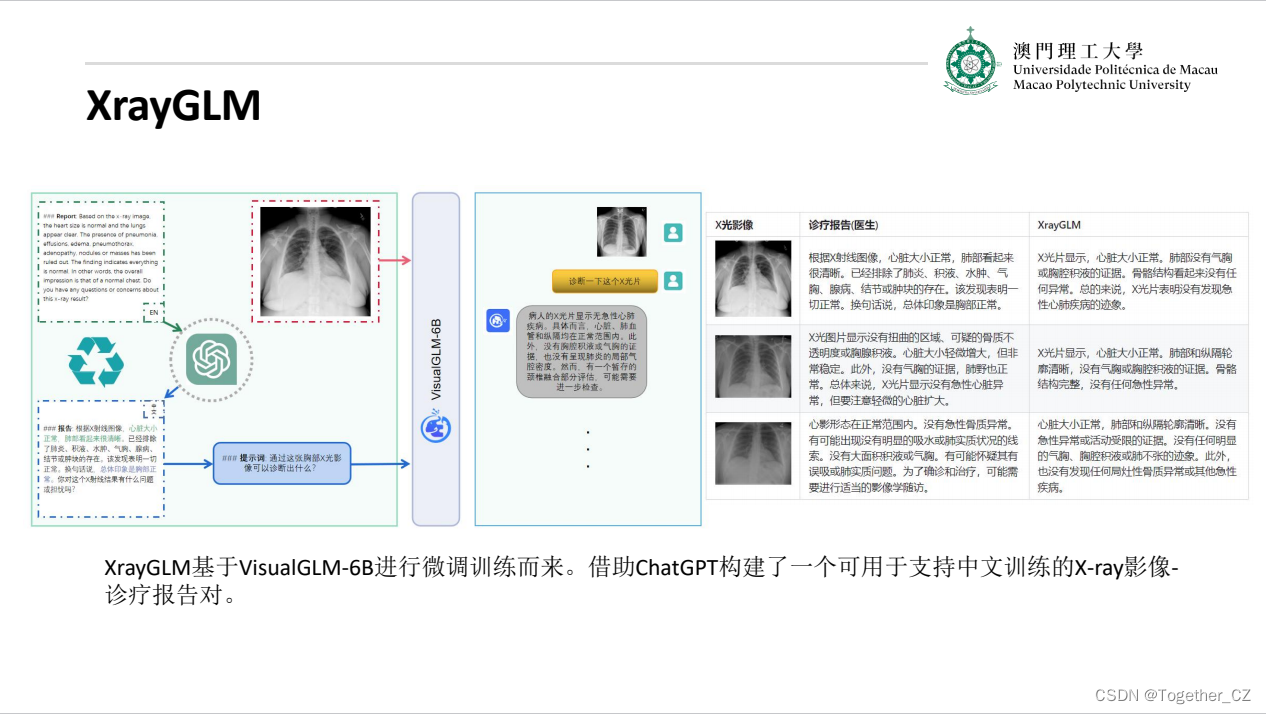Click the 文 language tag on the Chinese report box
Screen dimensions: 1266x714
click(152, 410)
